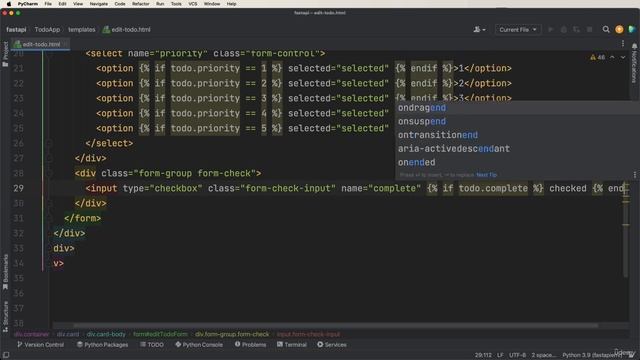This screenshot has height=360, width=640.
Task: Click the 46 warnings inspection indicator
Action: pos(598,58)
